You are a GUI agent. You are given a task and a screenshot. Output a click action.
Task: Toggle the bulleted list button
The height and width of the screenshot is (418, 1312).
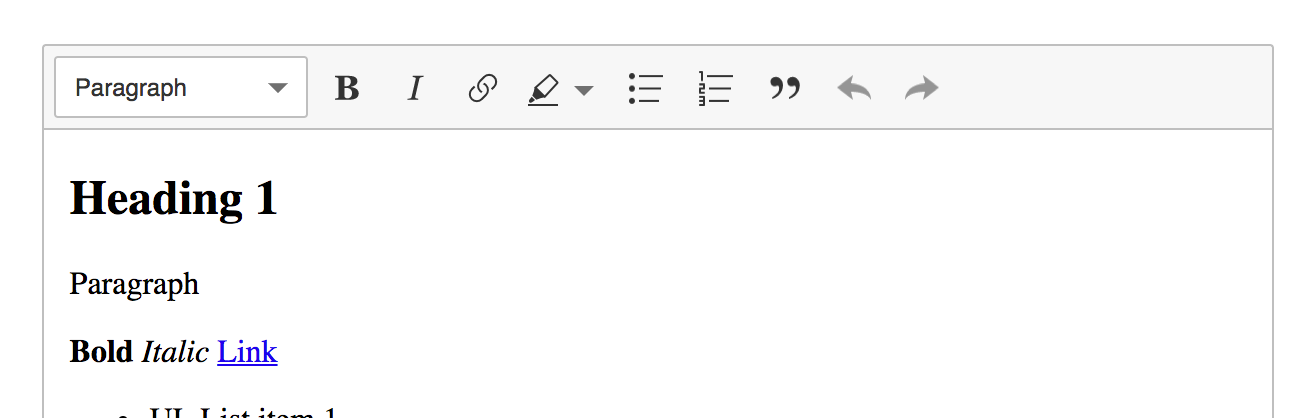pyautogui.click(x=645, y=88)
